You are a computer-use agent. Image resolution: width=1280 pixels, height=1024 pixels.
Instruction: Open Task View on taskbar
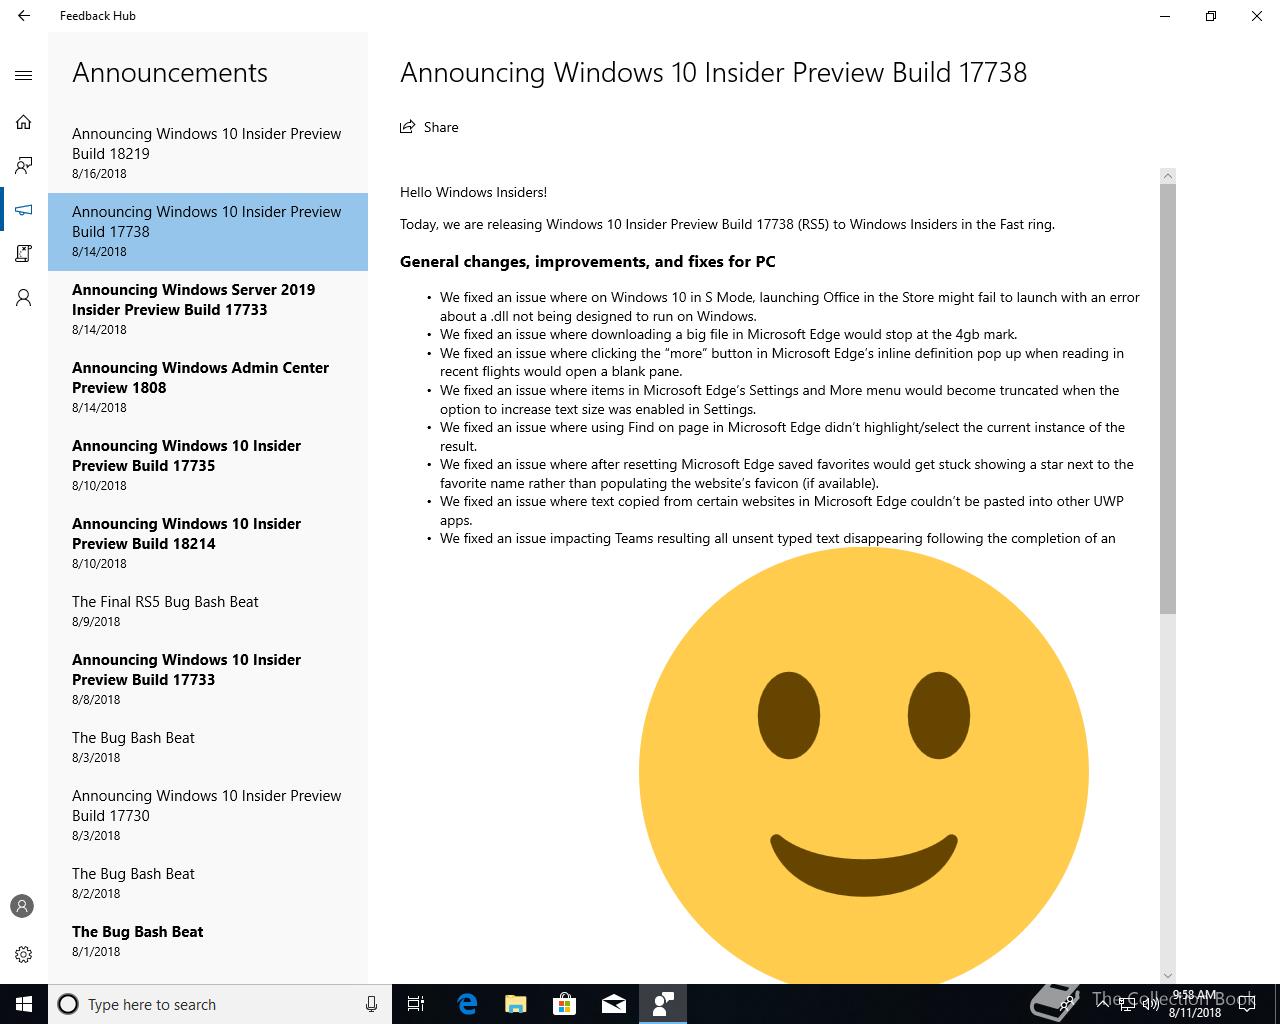(416, 1004)
